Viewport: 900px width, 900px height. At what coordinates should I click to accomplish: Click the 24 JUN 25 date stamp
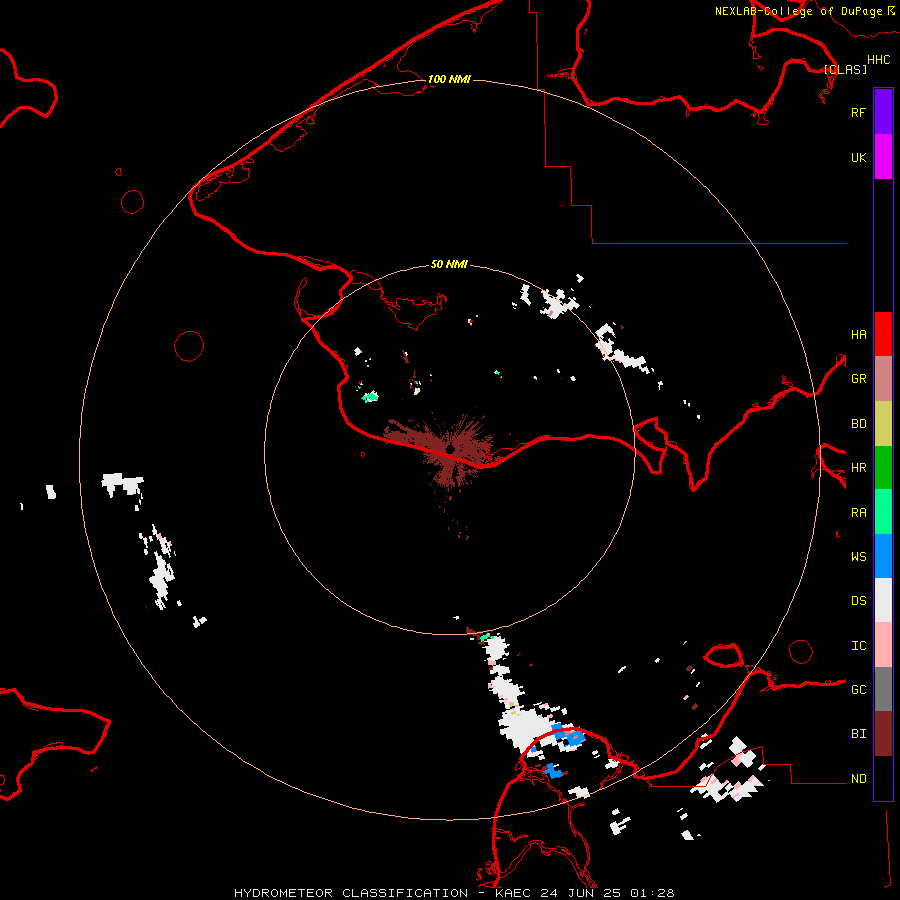tap(581, 893)
